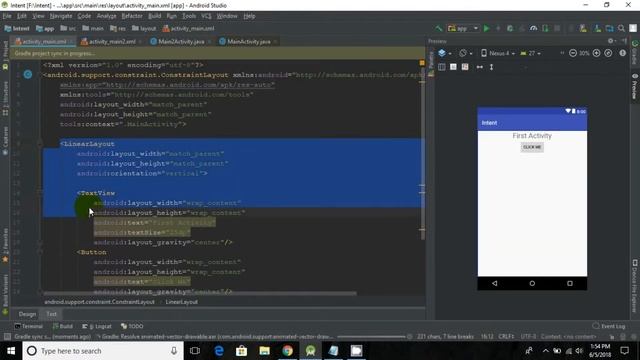Hide the Preview panel
This screenshot has height=360, width=640.
click(x=624, y=41)
